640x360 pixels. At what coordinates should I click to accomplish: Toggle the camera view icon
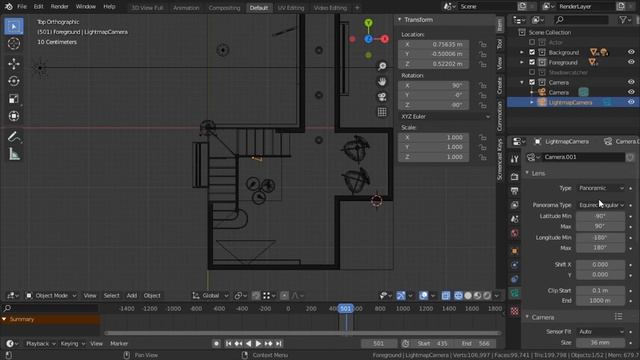tap(382, 97)
